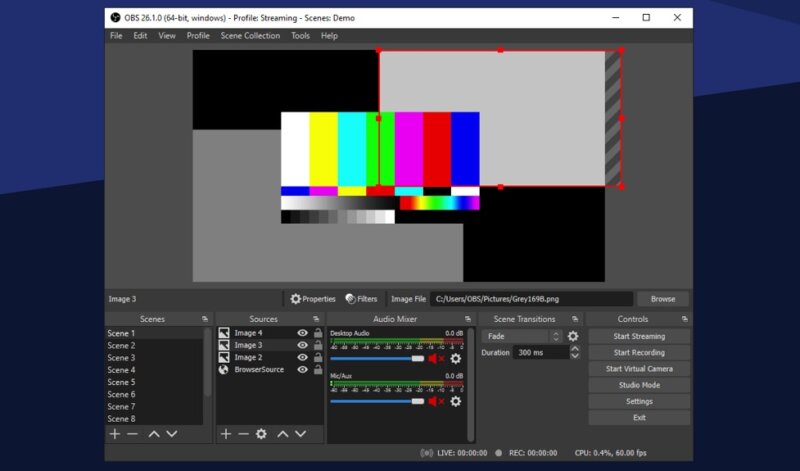Lock the BrowserSource source
The height and width of the screenshot is (471, 800).
pos(318,369)
